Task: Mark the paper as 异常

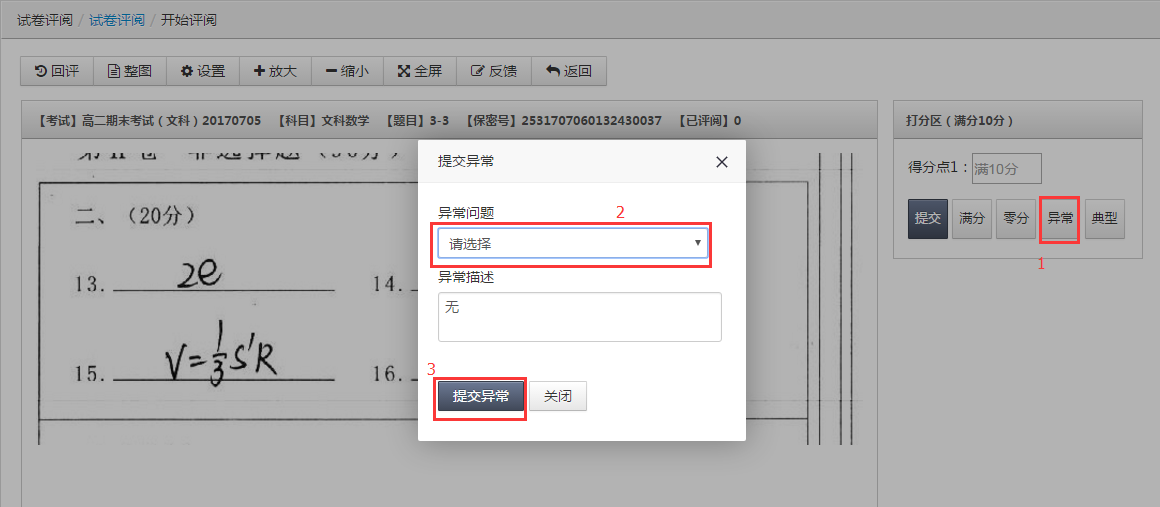Action: click(1060, 218)
